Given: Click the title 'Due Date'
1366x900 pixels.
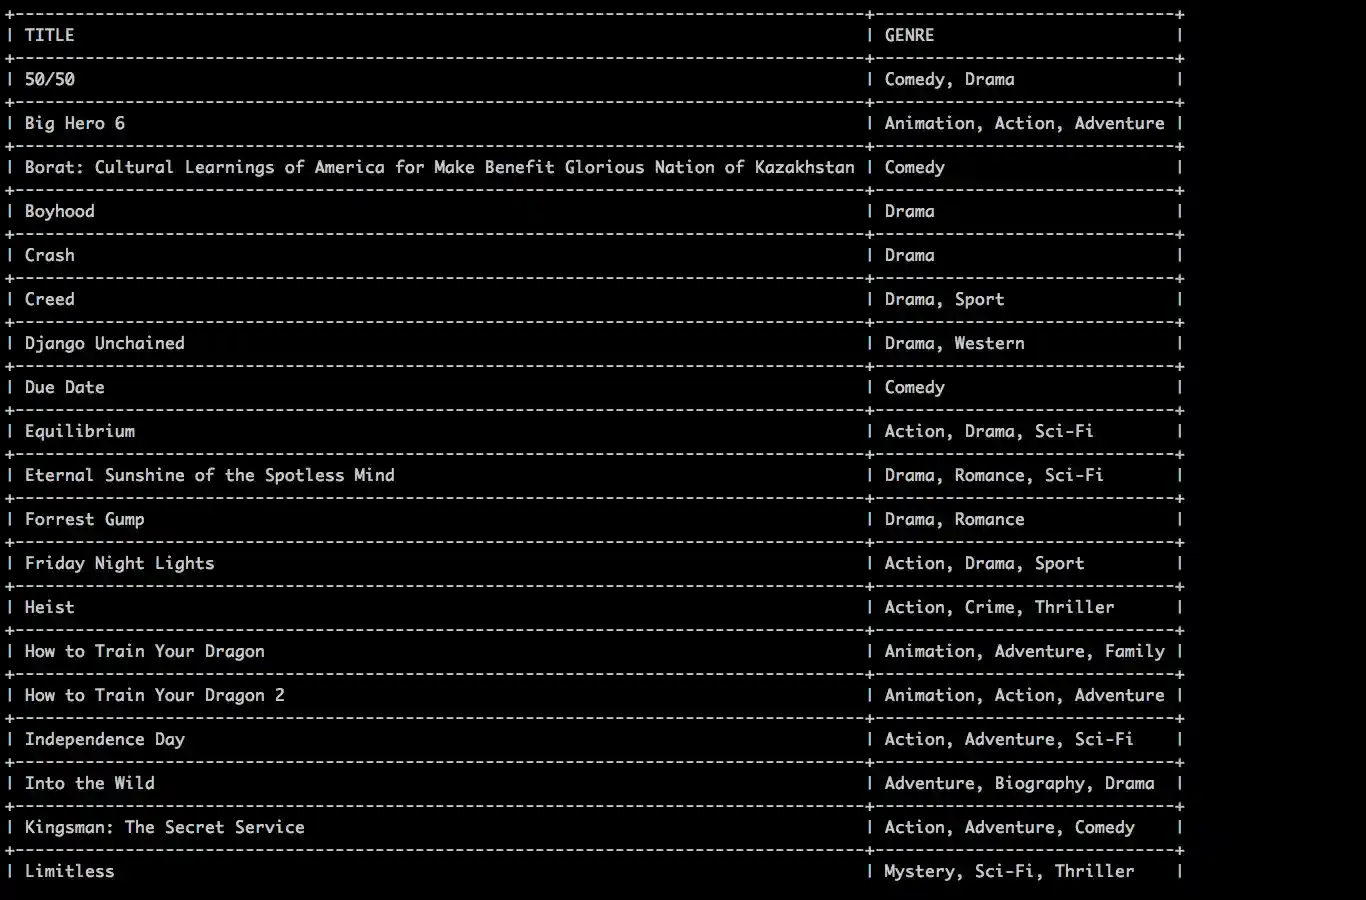Looking at the screenshot, I should coord(64,387).
